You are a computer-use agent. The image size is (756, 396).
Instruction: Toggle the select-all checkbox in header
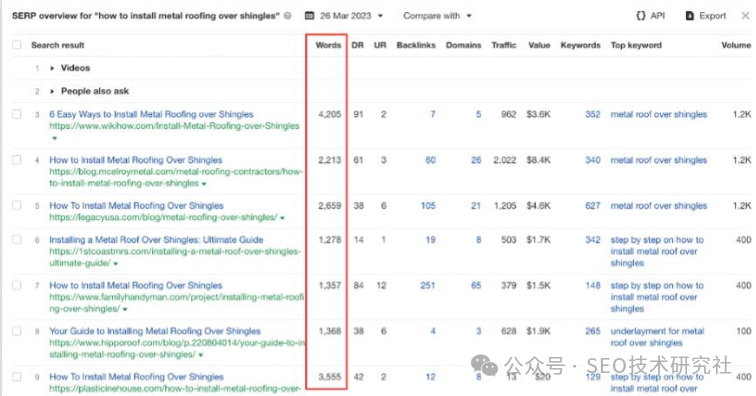pyautogui.click(x=17, y=45)
